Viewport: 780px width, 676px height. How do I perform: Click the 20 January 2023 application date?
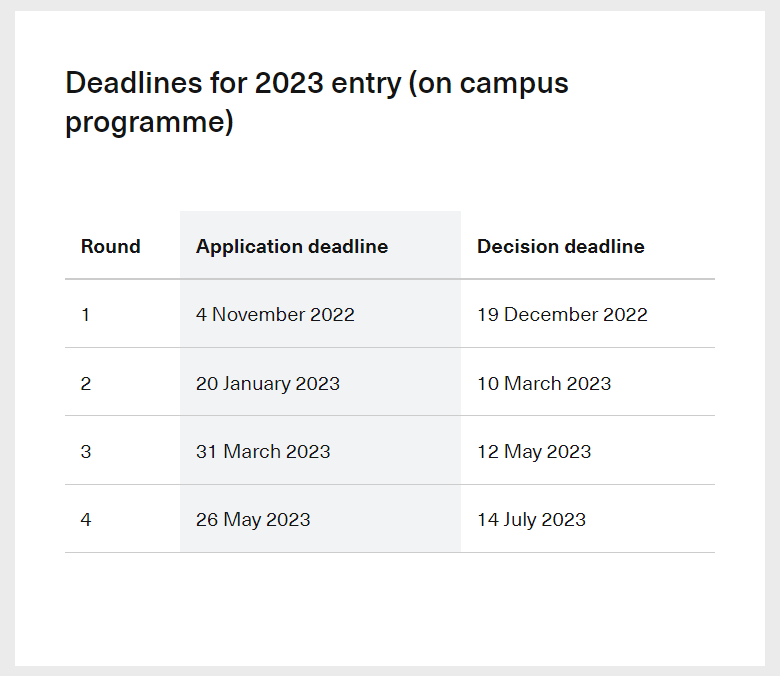click(x=268, y=383)
